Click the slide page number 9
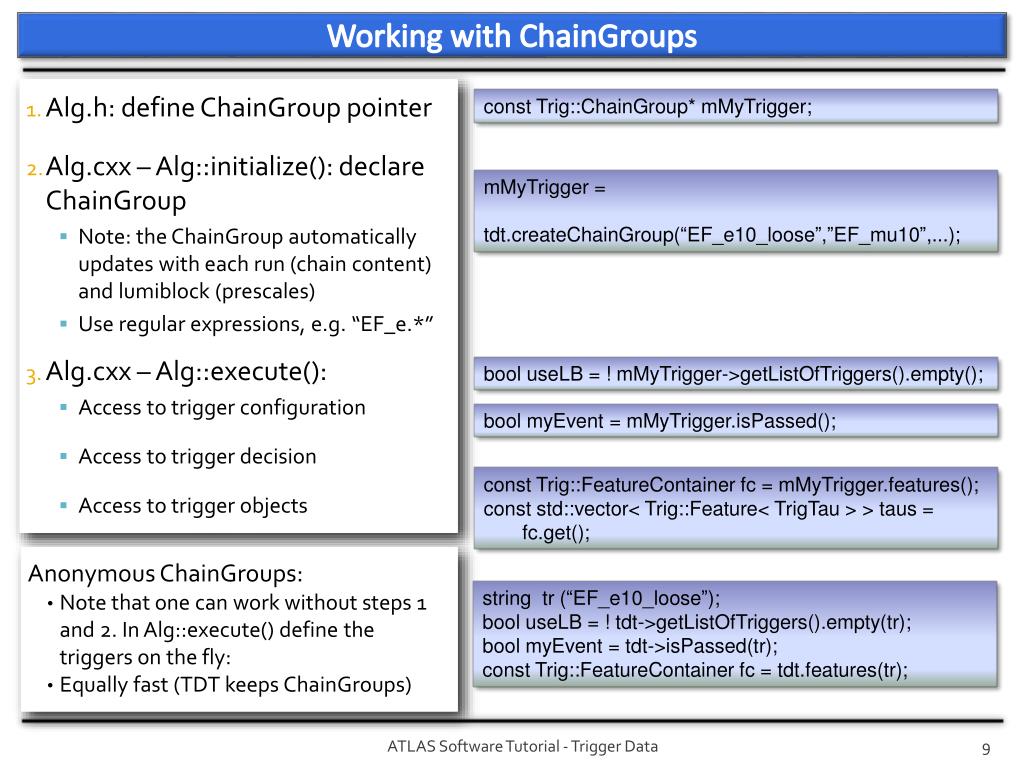The image size is (1024, 768). click(986, 748)
